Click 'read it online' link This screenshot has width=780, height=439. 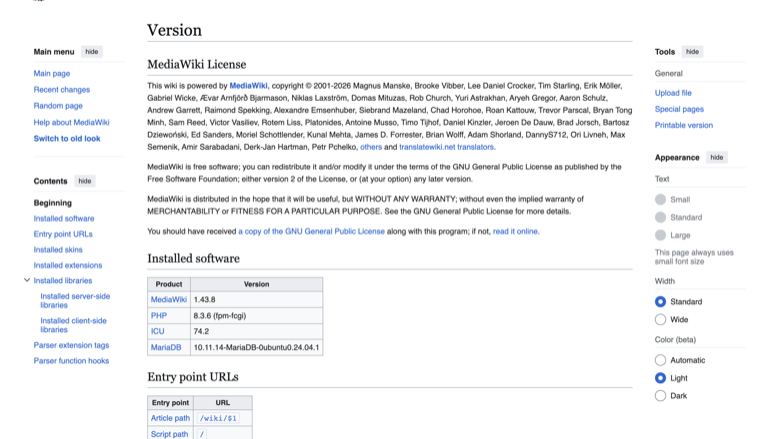click(515, 232)
